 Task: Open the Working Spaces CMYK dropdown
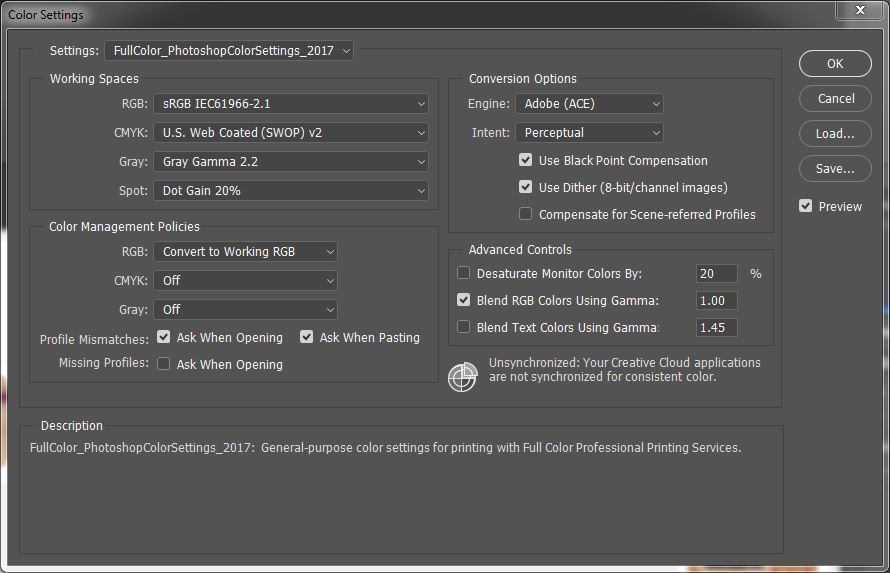point(291,133)
